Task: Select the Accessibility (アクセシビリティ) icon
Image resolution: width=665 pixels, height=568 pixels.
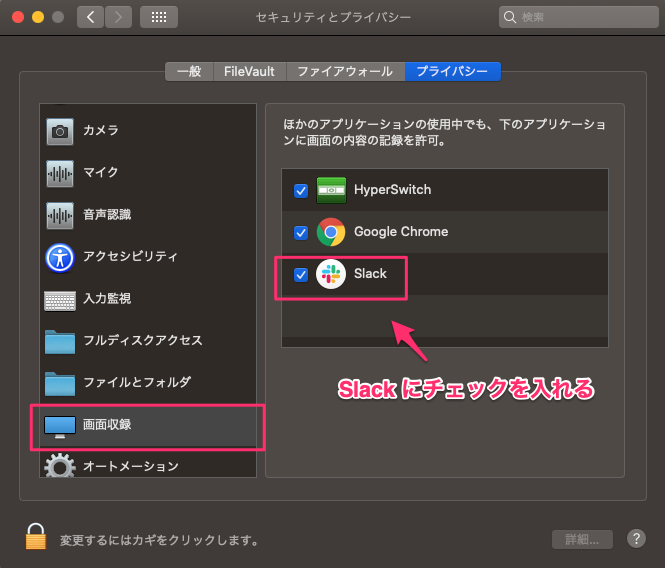Action: pos(60,257)
